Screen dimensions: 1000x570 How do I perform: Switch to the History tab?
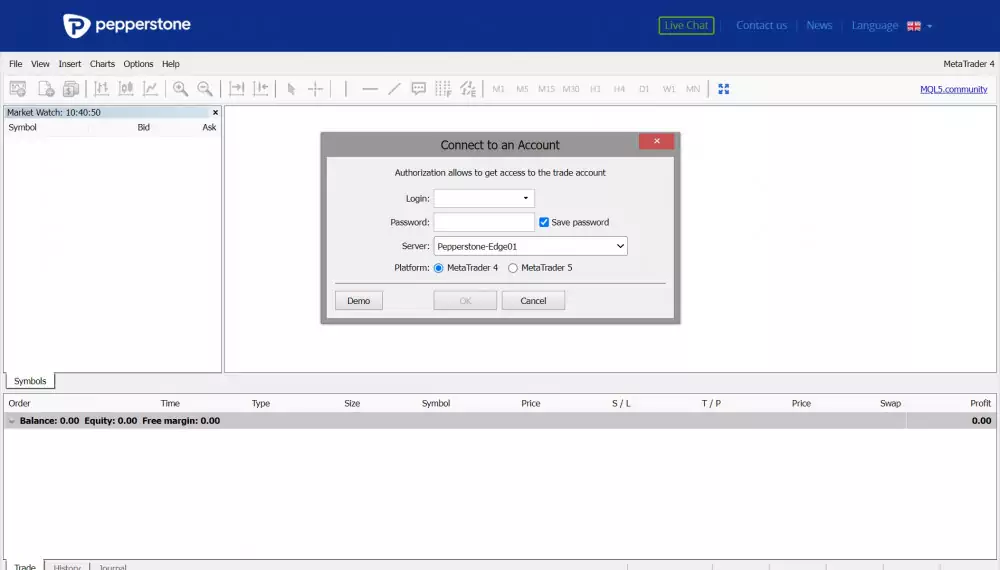67,566
